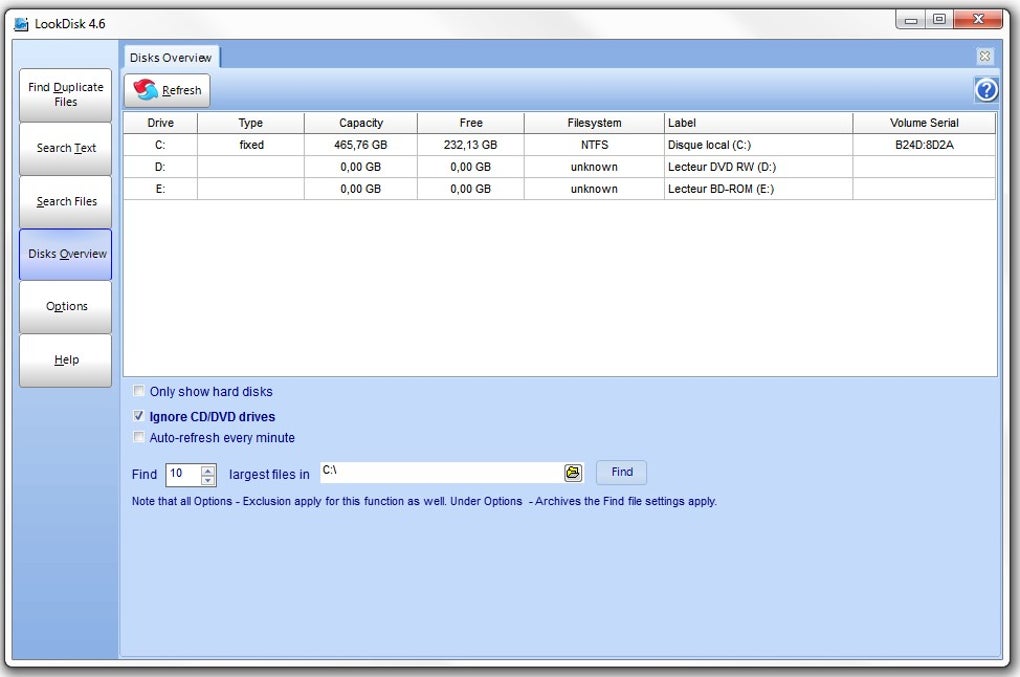Enable Auto-refresh every minute
1020x677 pixels.
(x=139, y=437)
